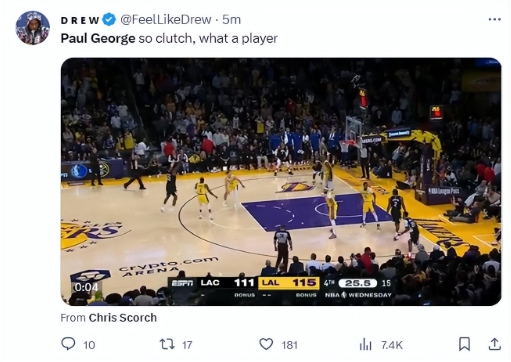Image resolution: width=511 pixels, height=362 pixels.
Task: Open DREW's profile avatar picture
Action: [33, 28]
